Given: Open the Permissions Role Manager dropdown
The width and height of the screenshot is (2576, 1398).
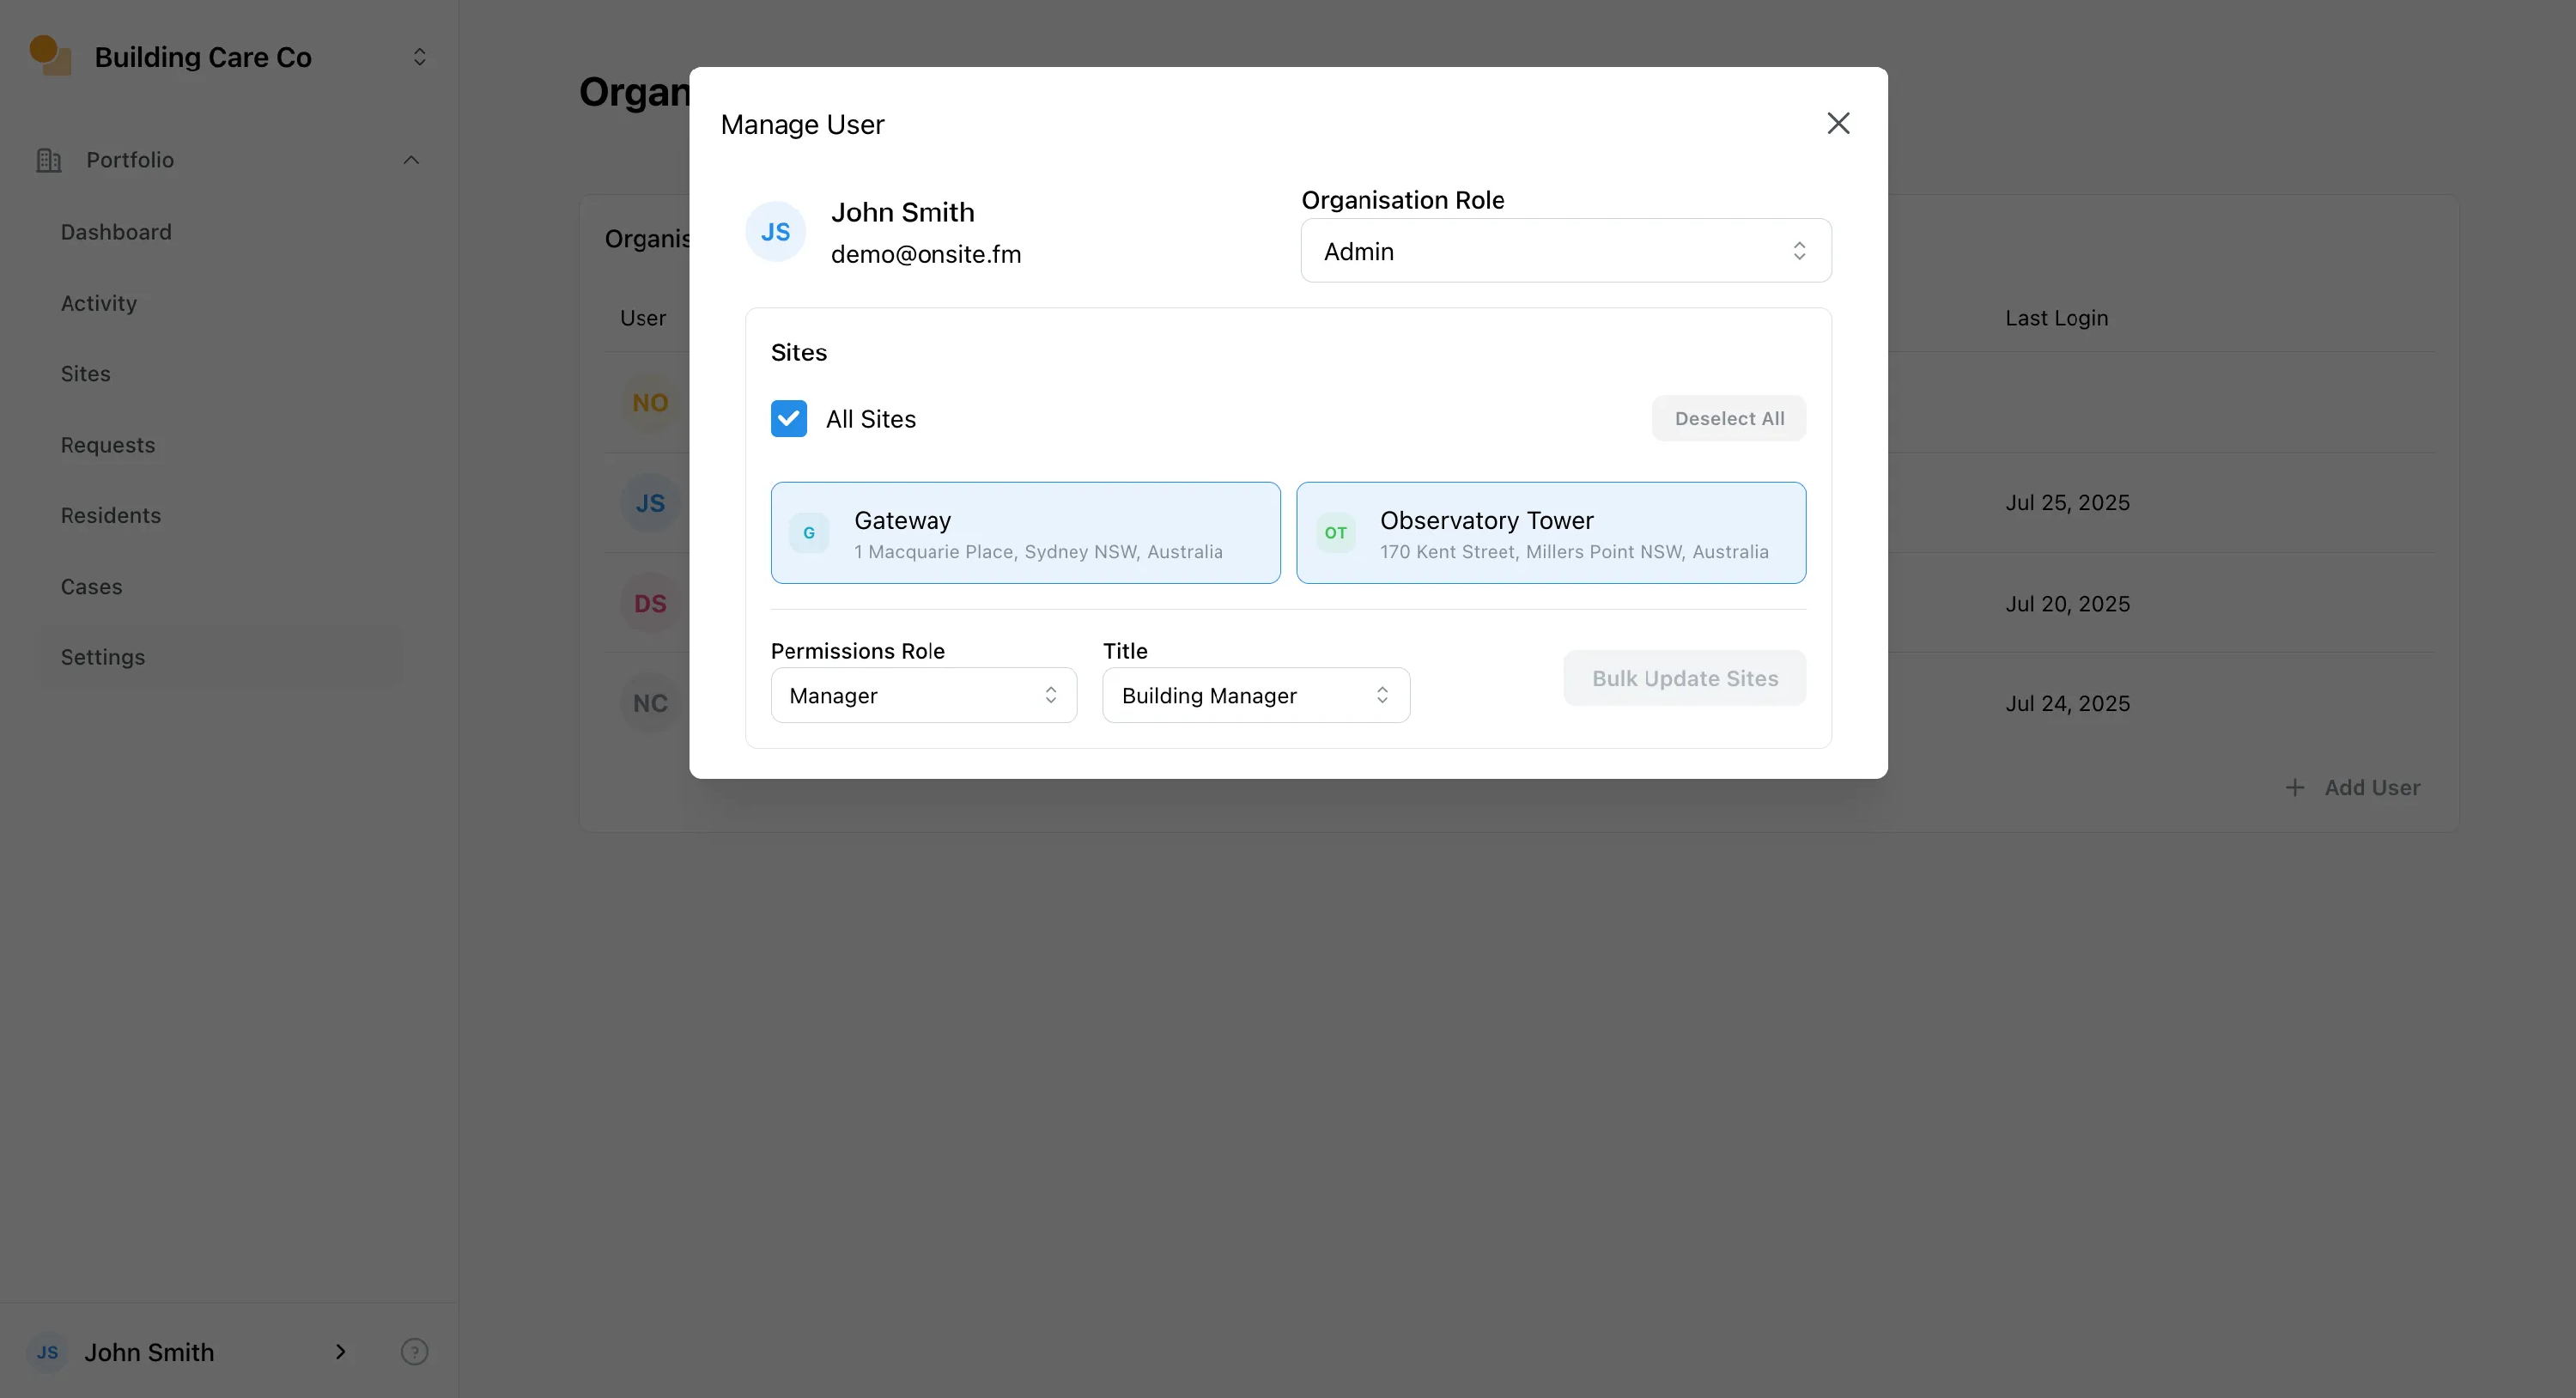Looking at the screenshot, I should pos(923,695).
